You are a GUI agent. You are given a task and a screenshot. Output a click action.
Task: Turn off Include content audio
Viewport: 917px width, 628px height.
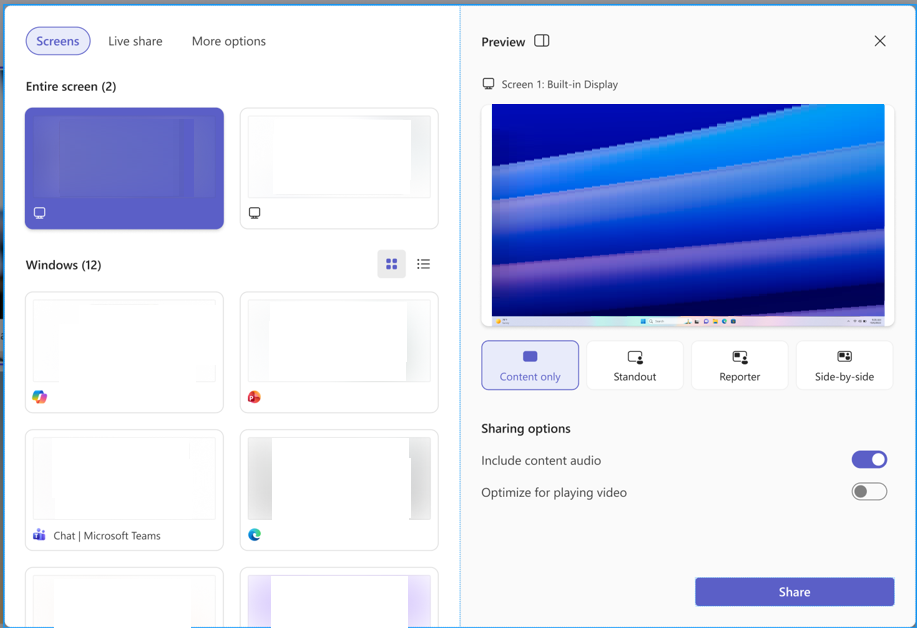click(x=869, y=460)
